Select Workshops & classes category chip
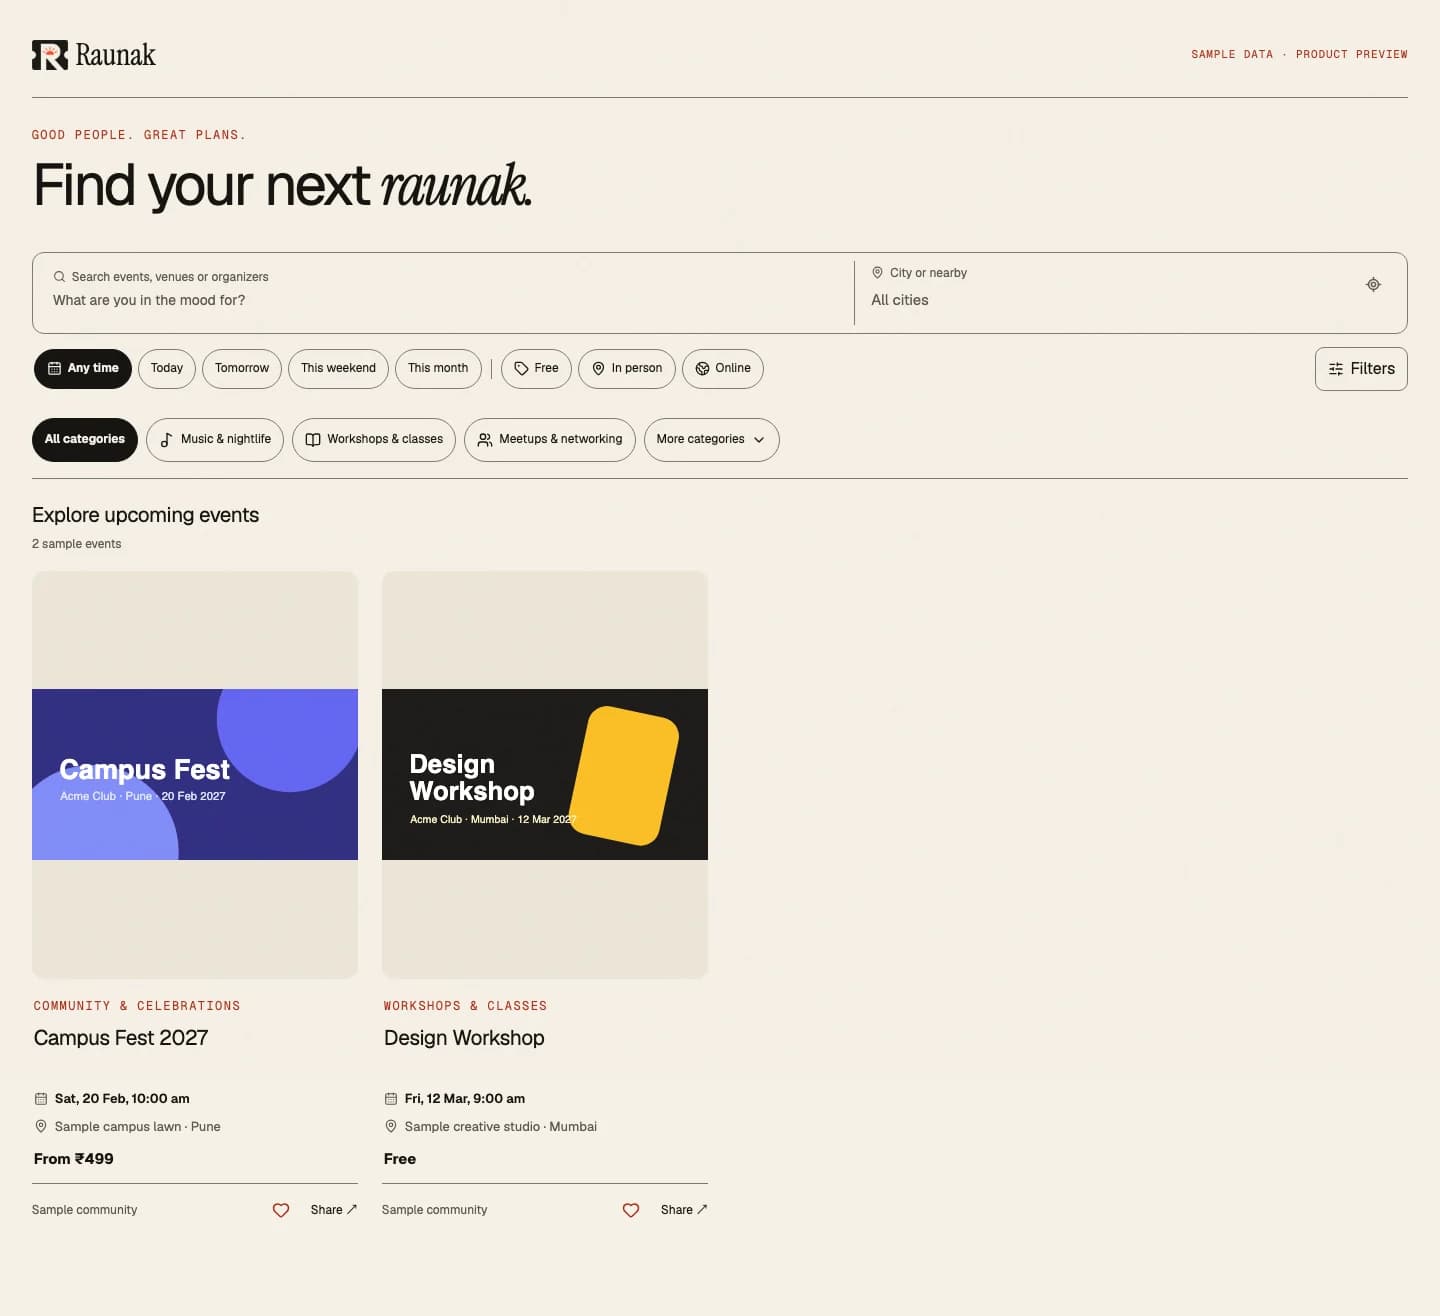The height and width of the screenshot is (1316, 1440). point(374,440)
